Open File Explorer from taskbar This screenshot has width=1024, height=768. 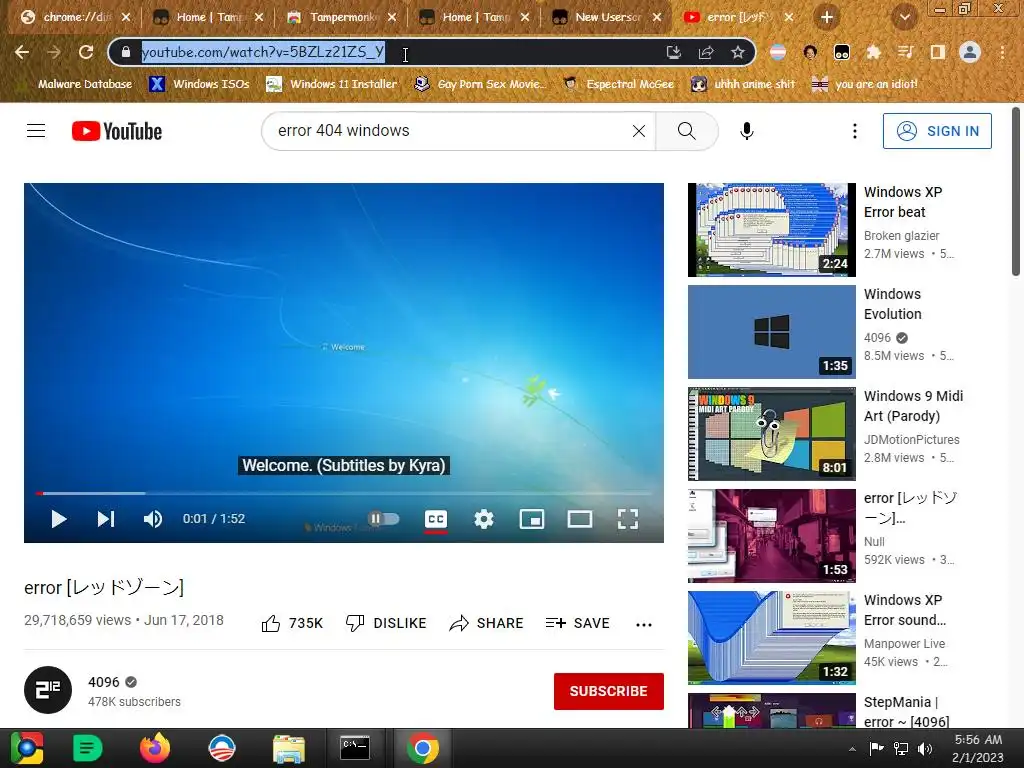[x=289, y=748]
